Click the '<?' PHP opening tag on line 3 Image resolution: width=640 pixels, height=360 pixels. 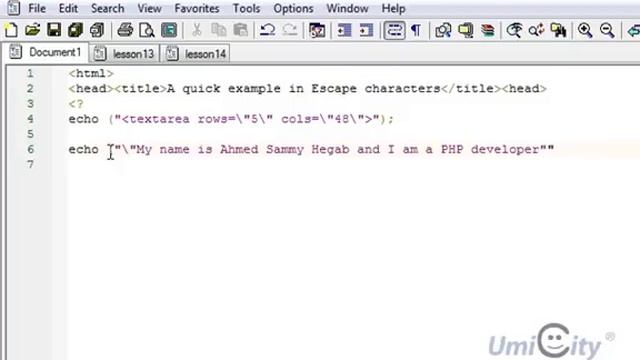[x=76, y=104]
